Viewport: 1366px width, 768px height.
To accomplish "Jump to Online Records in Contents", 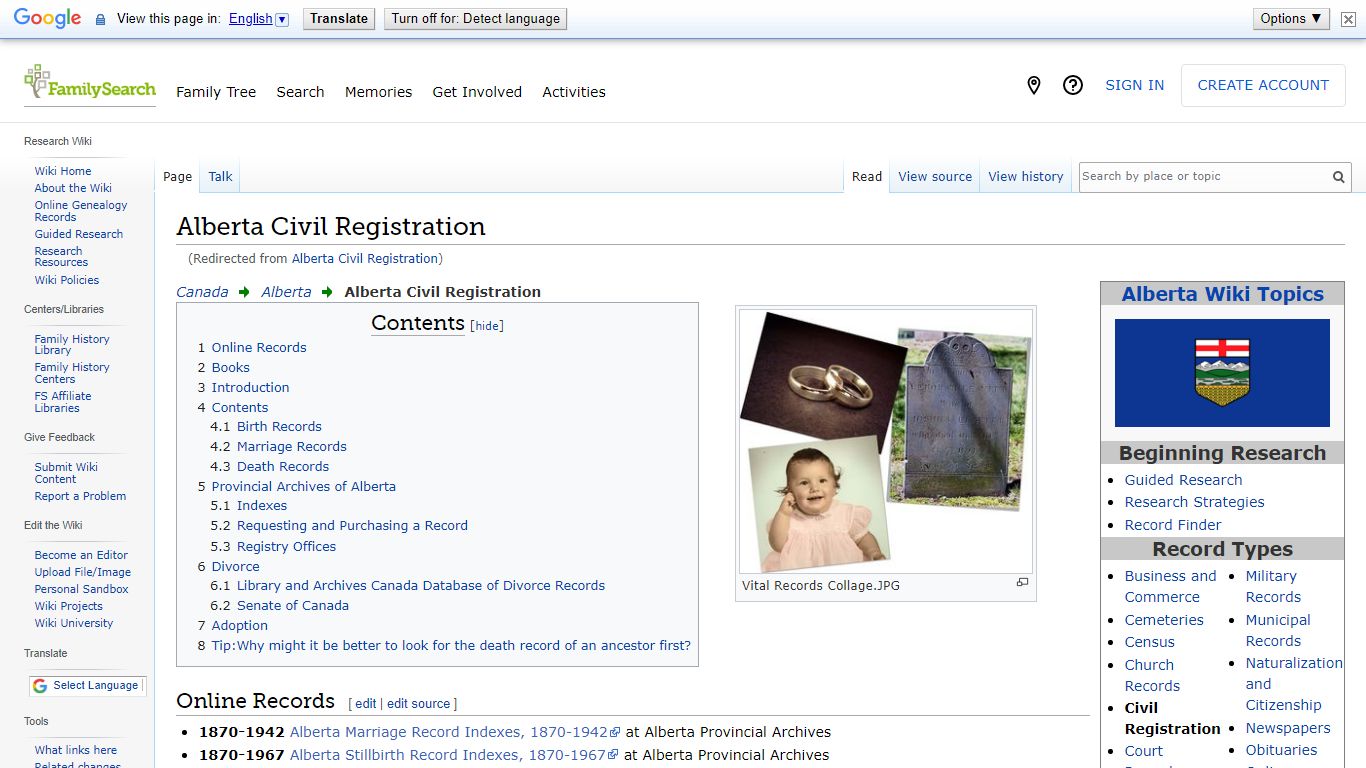I will [259, 347].
